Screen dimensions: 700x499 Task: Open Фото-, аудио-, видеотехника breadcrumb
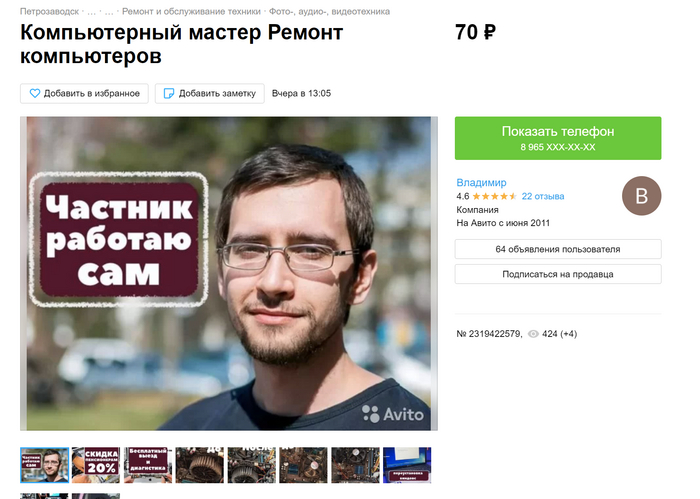point(329,12)
